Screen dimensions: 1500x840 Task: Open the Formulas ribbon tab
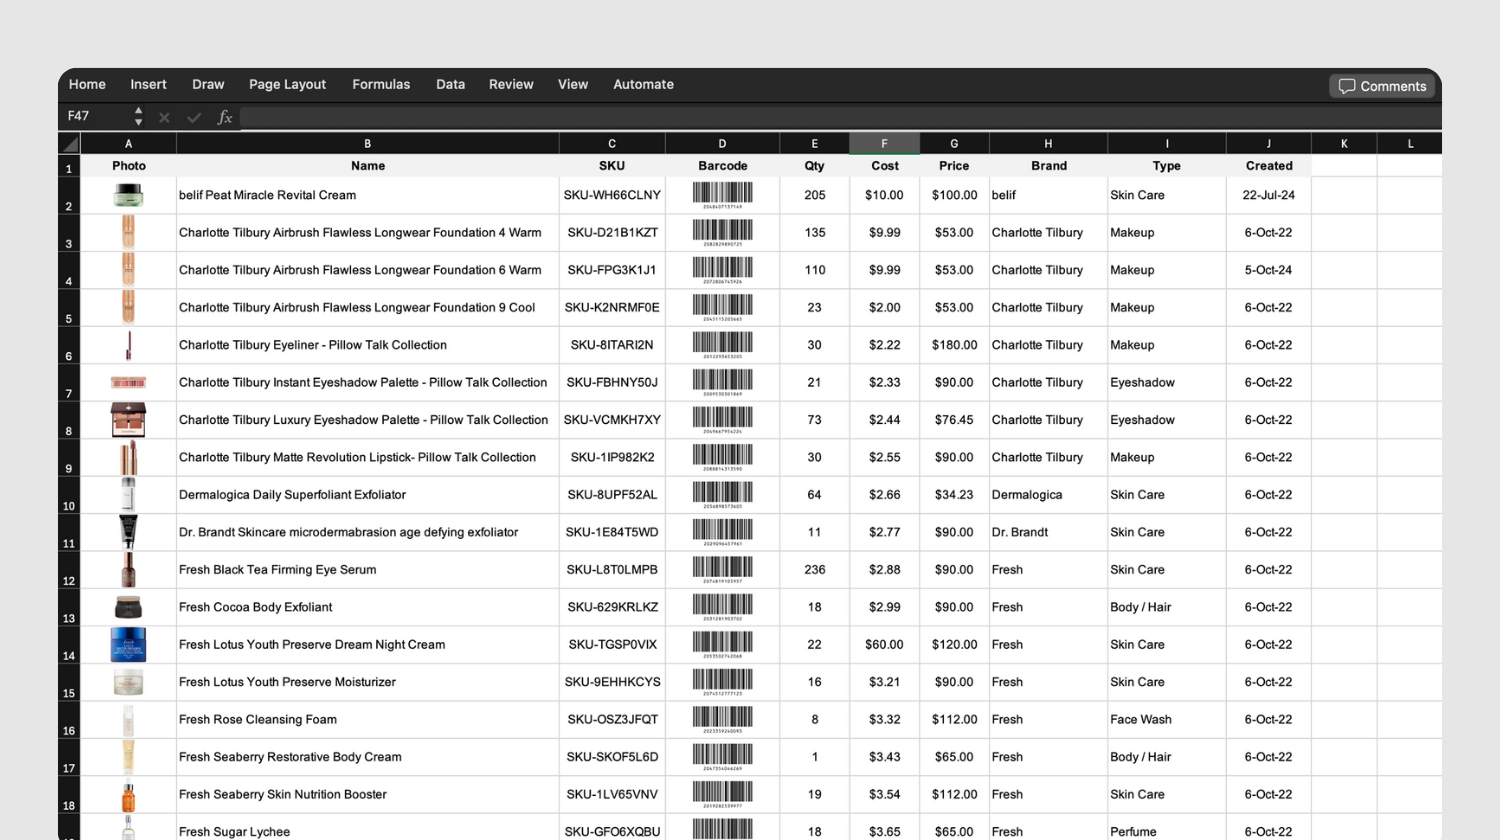381,84
